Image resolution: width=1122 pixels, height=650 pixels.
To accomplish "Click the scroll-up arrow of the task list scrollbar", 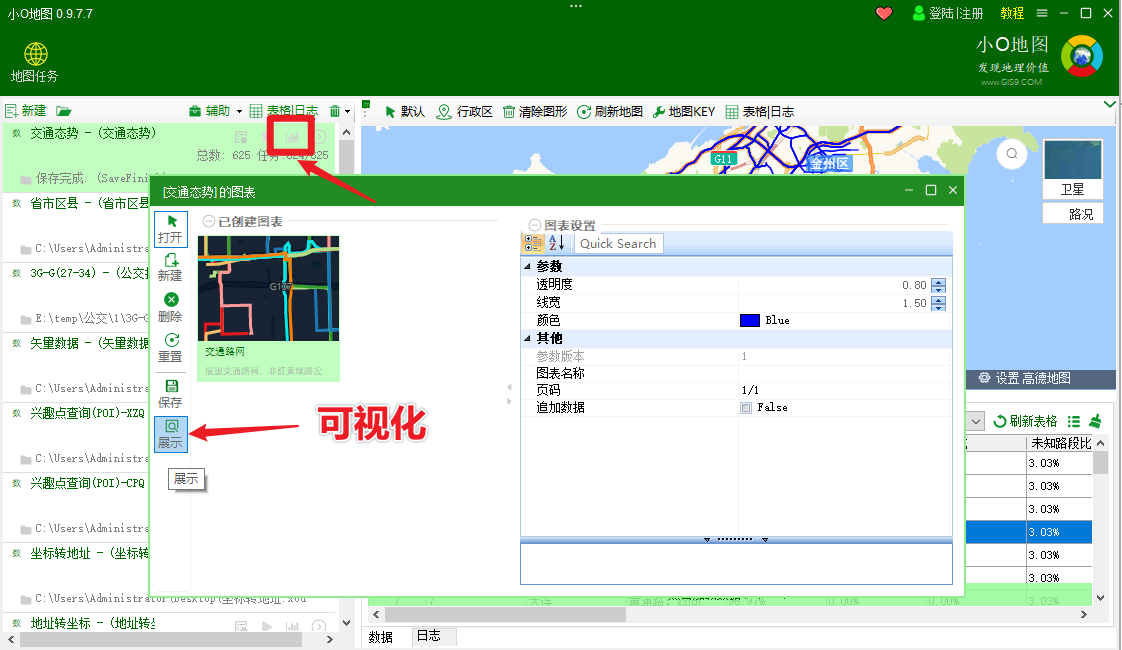I will tap(346, 132).
